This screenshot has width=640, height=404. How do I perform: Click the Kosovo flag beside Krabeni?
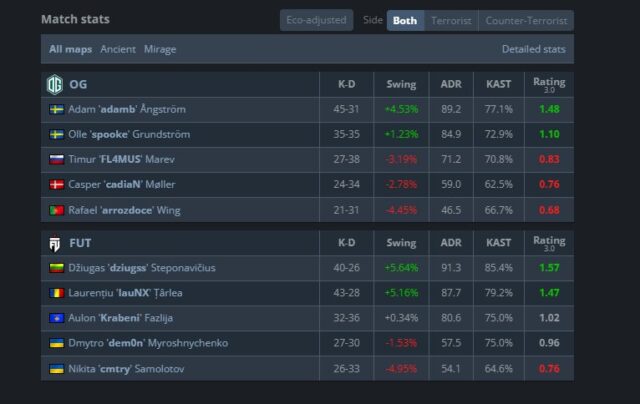pyautogui.click(x=56, y=318)
